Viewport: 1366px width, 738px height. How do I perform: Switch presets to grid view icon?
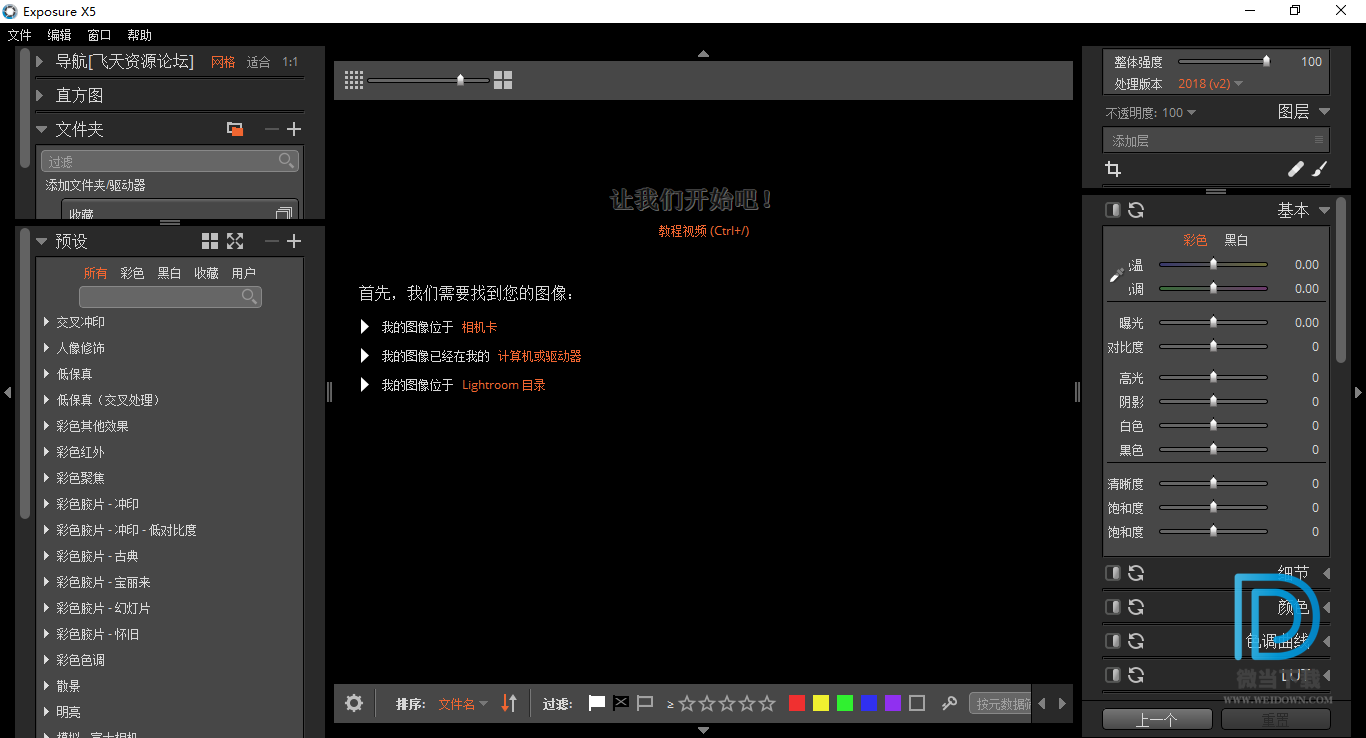tap(210, 241)
